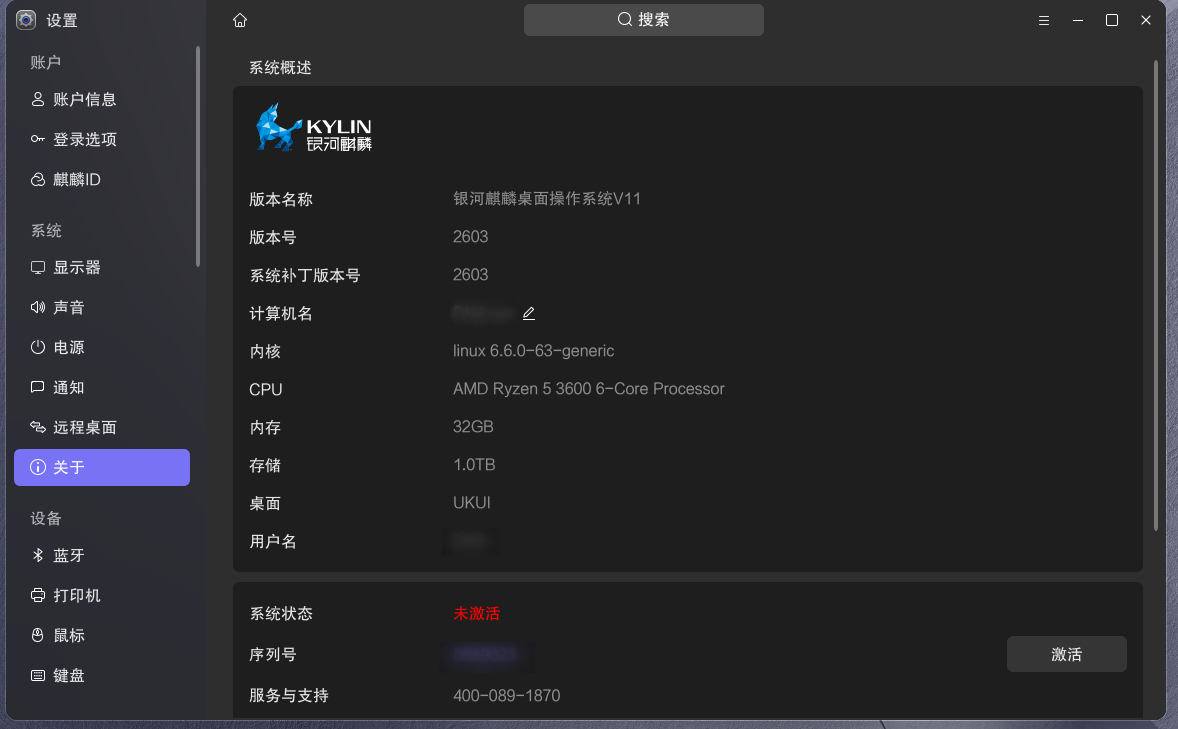
Task: Open the 鼠标 mouse settings
Action: [68, 636]
